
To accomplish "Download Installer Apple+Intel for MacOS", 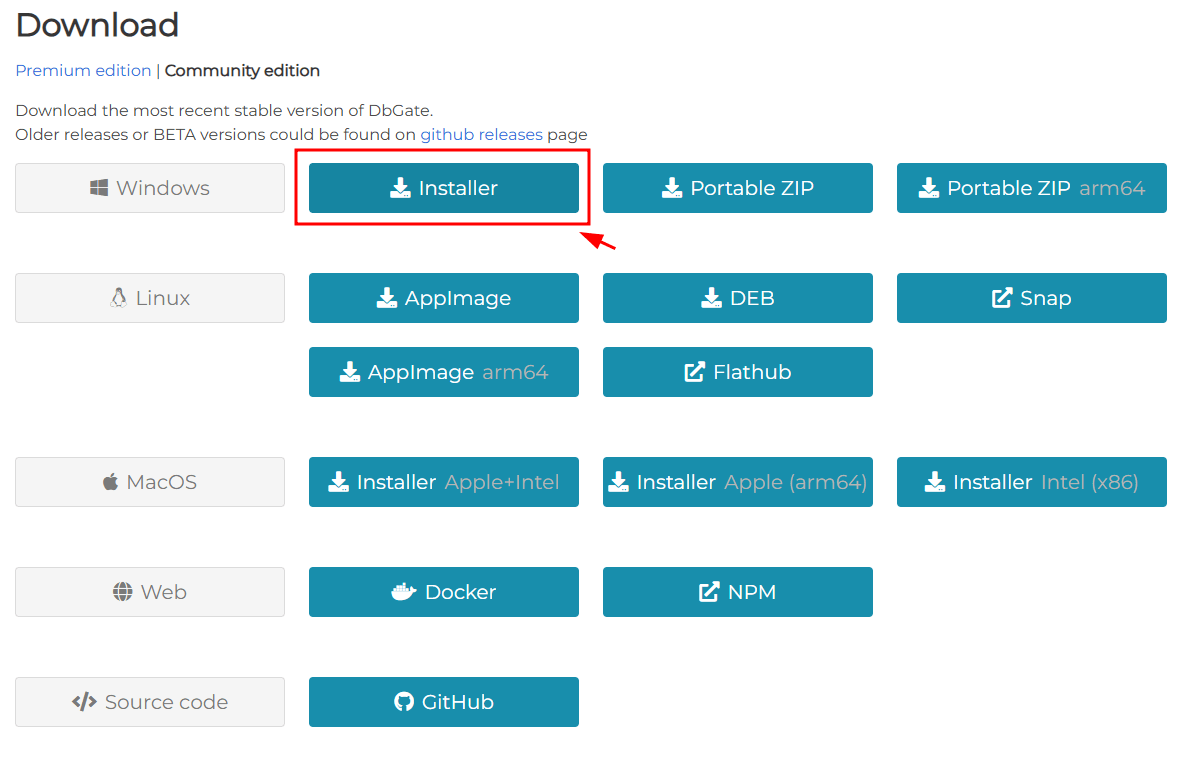I will (444, 482).
